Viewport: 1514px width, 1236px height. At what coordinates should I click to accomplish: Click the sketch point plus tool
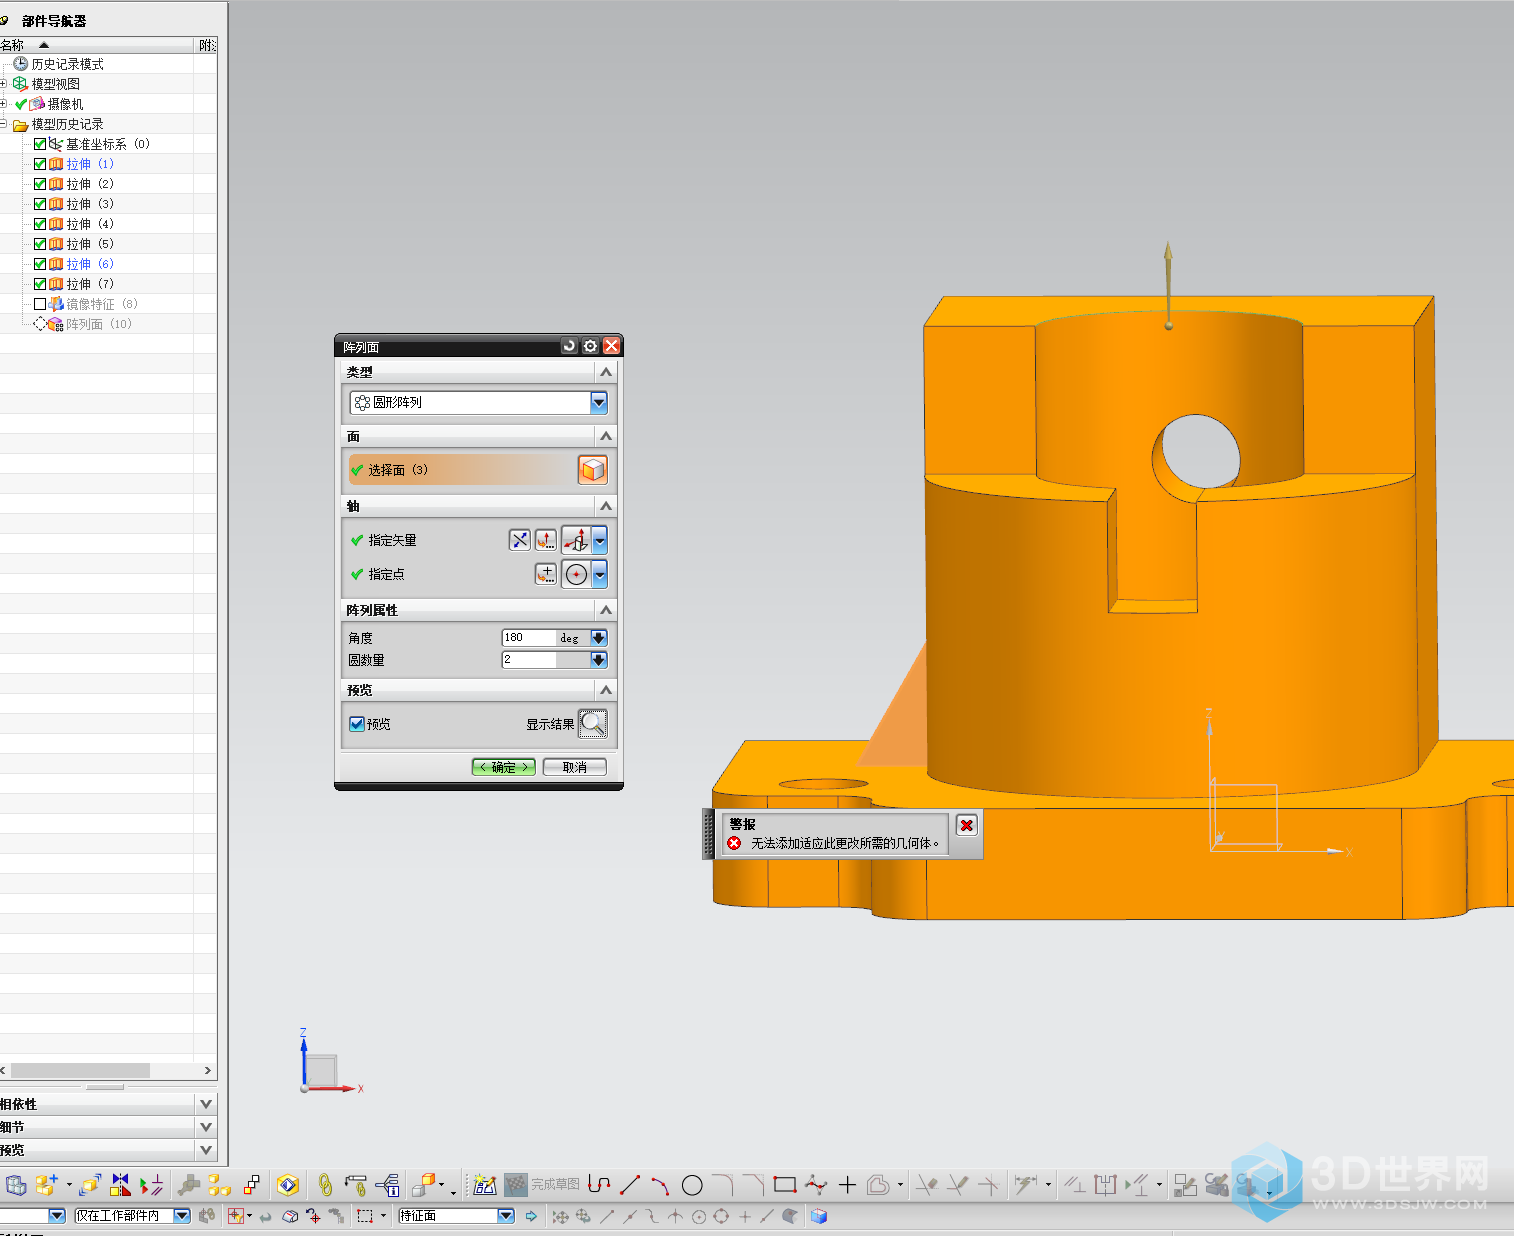[847, 1185]
